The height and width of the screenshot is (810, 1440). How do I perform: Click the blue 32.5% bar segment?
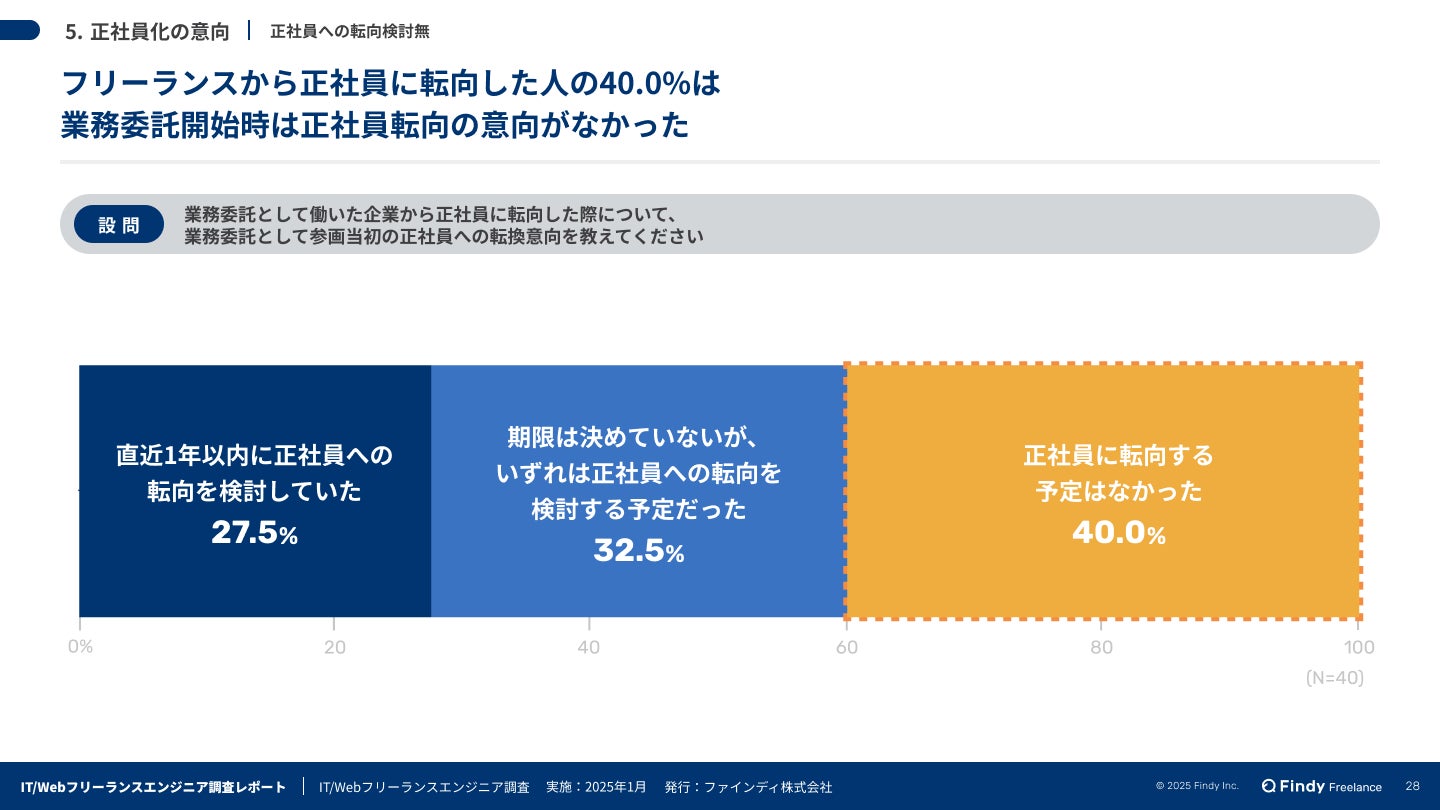tap(638, 491)
